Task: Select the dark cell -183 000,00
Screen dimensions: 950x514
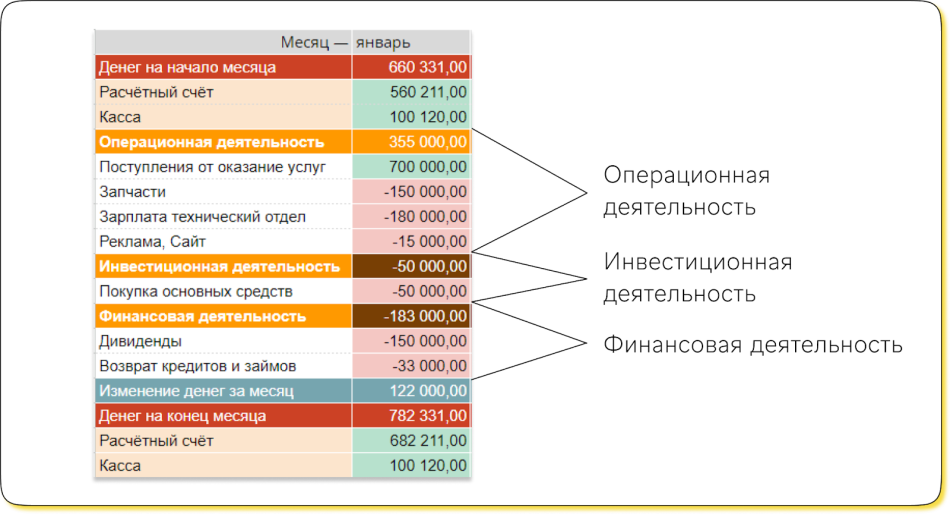Action: (411, 316)
